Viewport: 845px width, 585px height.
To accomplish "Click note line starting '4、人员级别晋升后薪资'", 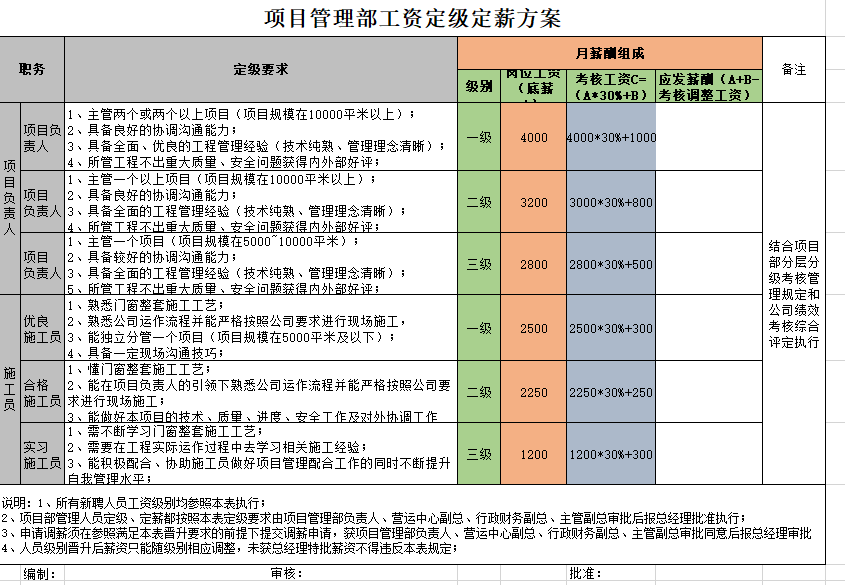I will click(230, 548).
